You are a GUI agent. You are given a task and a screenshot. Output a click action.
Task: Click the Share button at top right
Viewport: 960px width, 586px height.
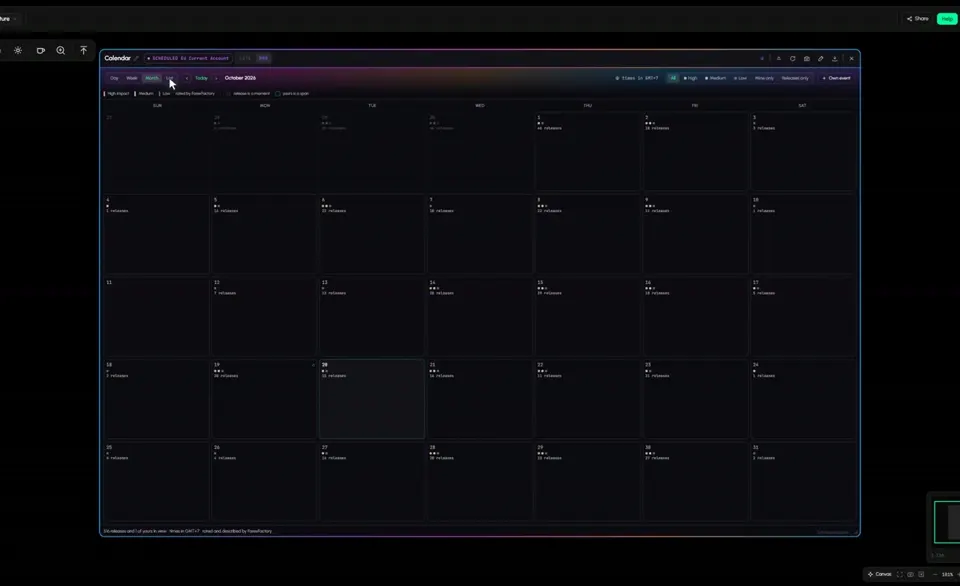click(918, 18)
